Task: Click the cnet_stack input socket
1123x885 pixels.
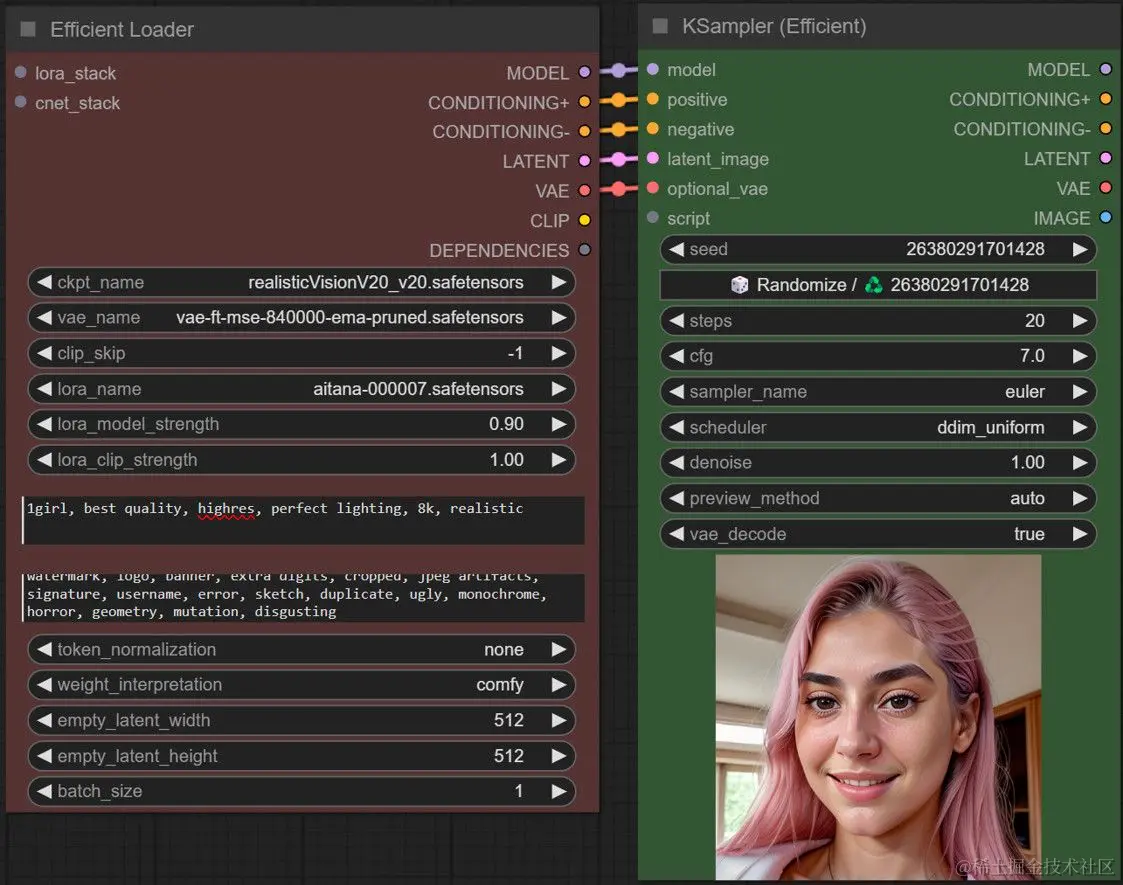Action: point(21,102)
